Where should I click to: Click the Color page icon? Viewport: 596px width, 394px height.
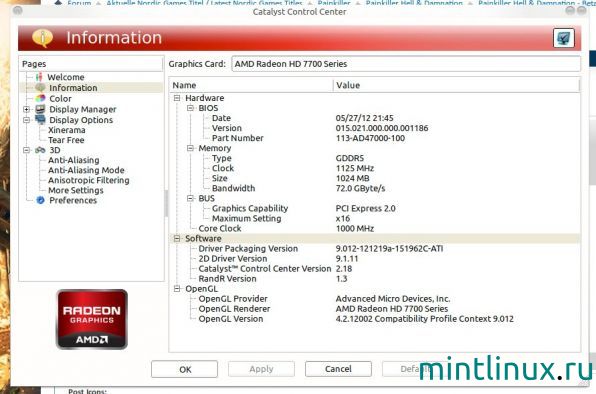coord(40,98)
